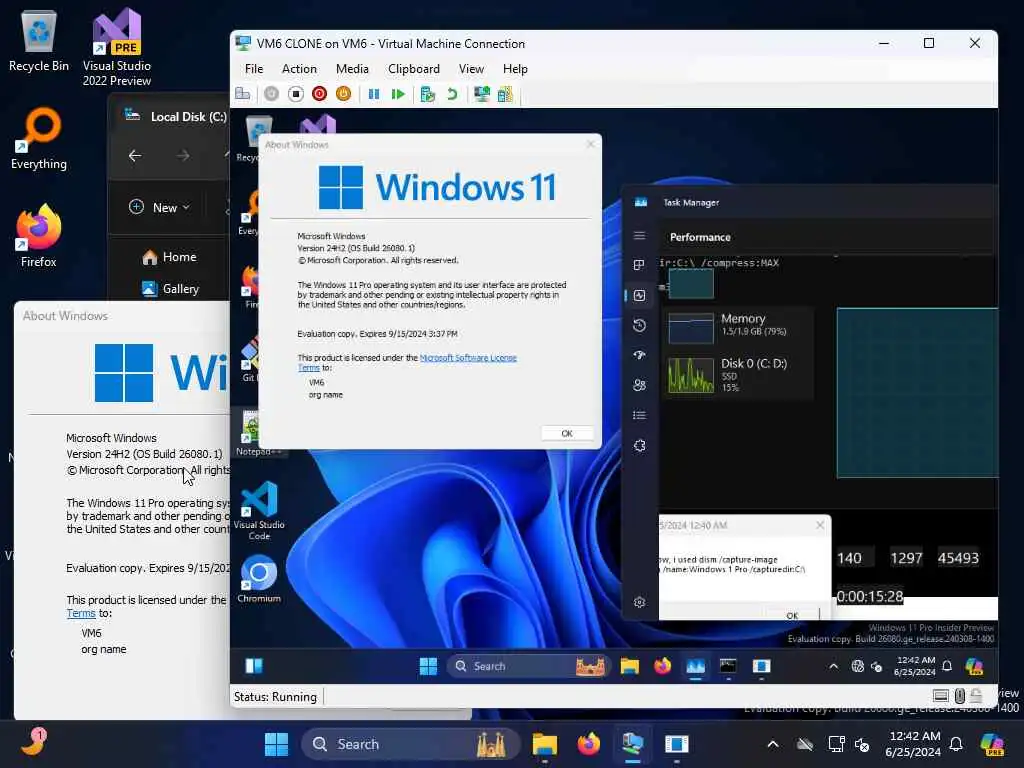Viewport: 1024px width, 768px height.
Task: Select Disk 0 (C: D:) performance entry
Action: coord(738,375)
